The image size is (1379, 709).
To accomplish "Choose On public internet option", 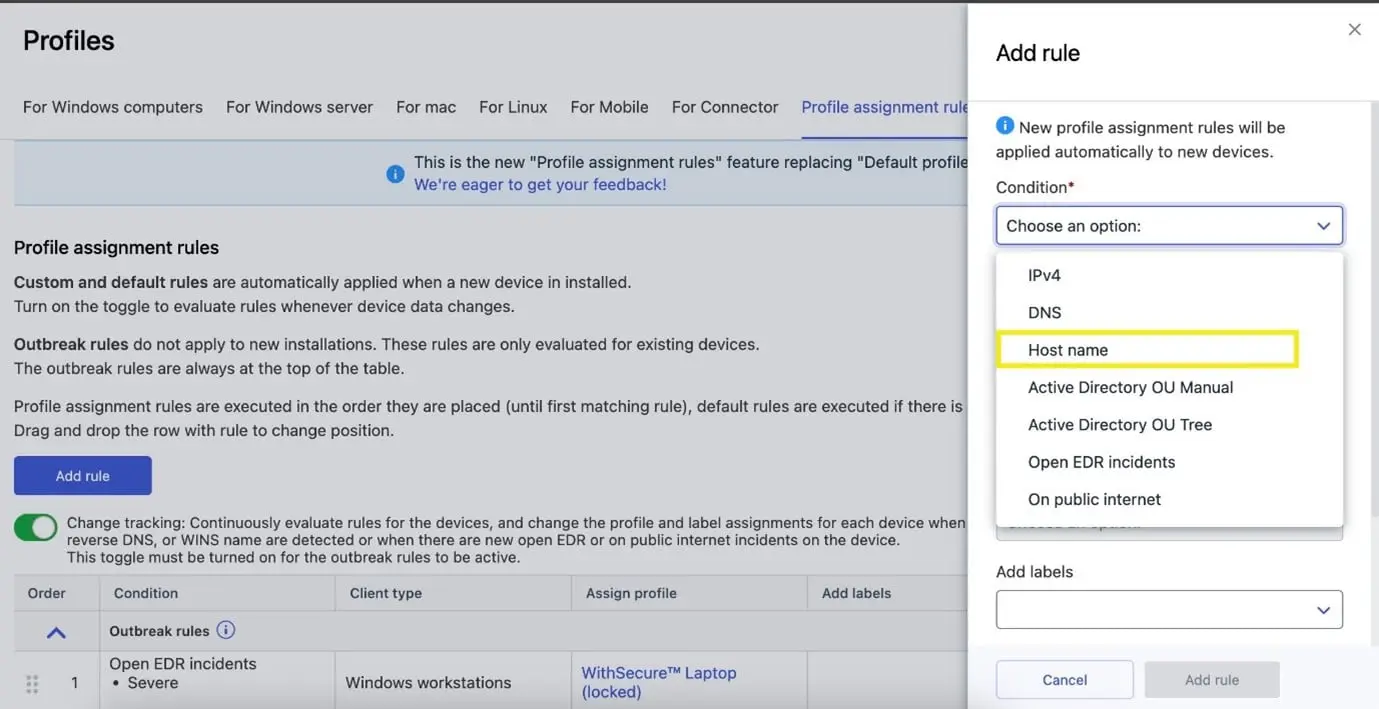I will pos(1169,499).
